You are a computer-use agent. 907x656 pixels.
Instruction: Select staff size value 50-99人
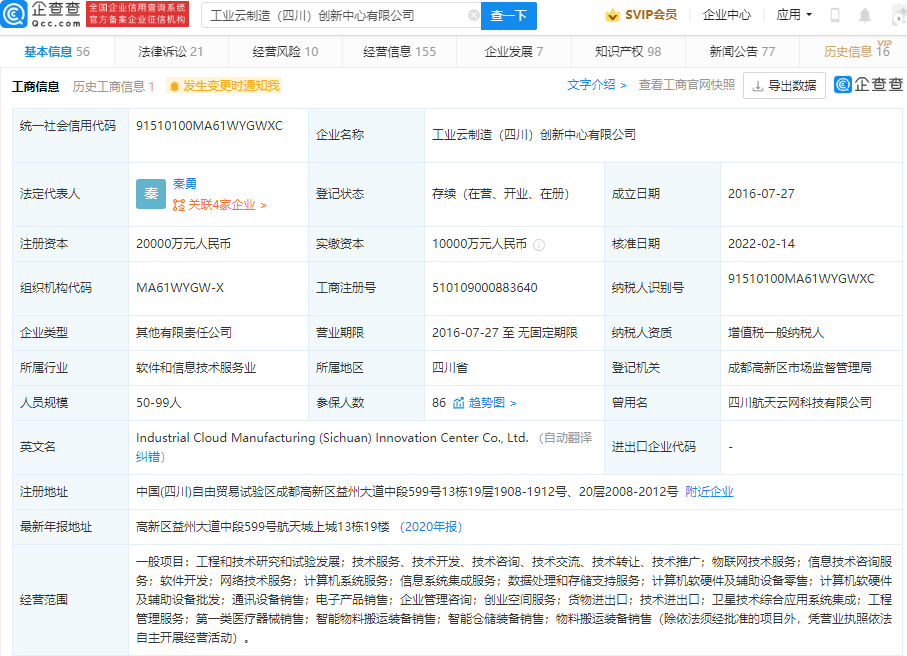pos(158,403)
